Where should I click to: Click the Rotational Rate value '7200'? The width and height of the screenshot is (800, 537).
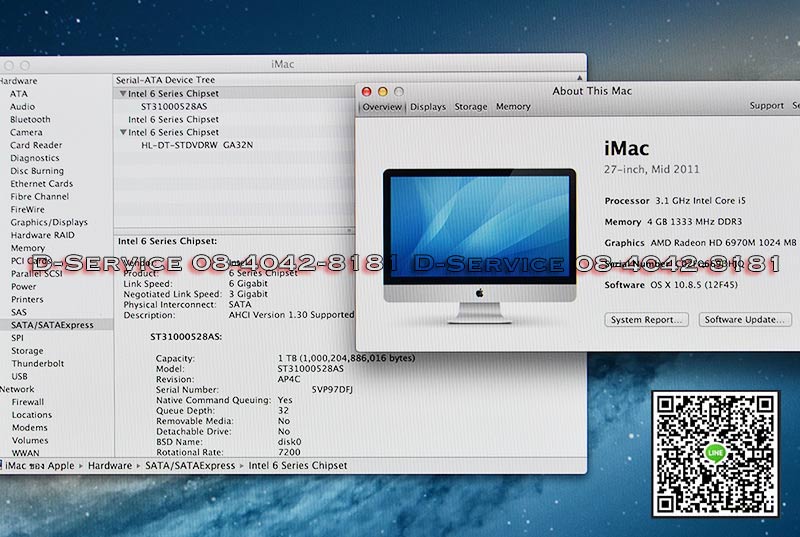click(x=289, y=452)
